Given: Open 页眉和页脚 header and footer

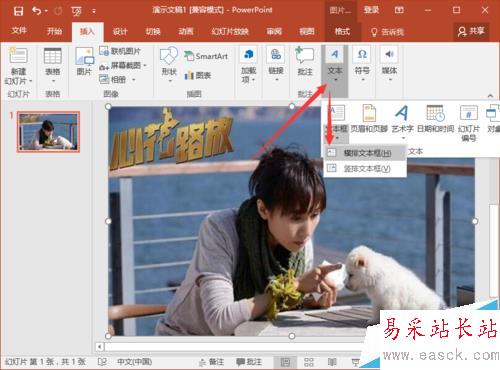Looking at the screenshot, I should 369,119.
